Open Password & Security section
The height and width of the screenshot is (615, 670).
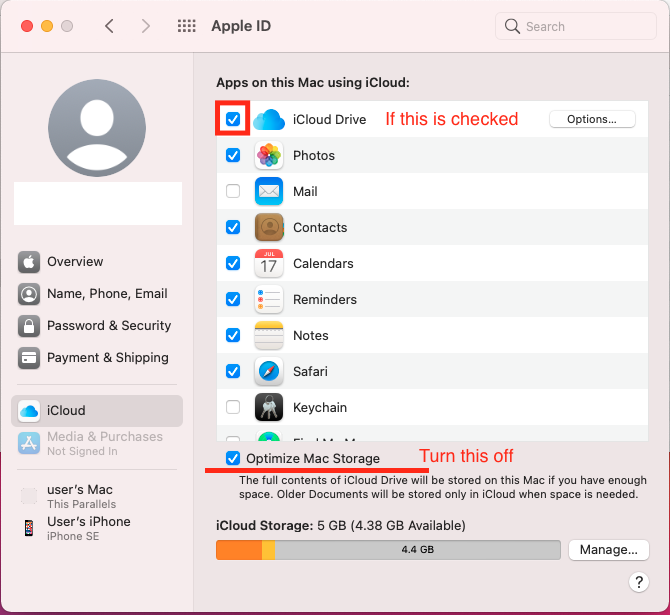tap(97, 326)
